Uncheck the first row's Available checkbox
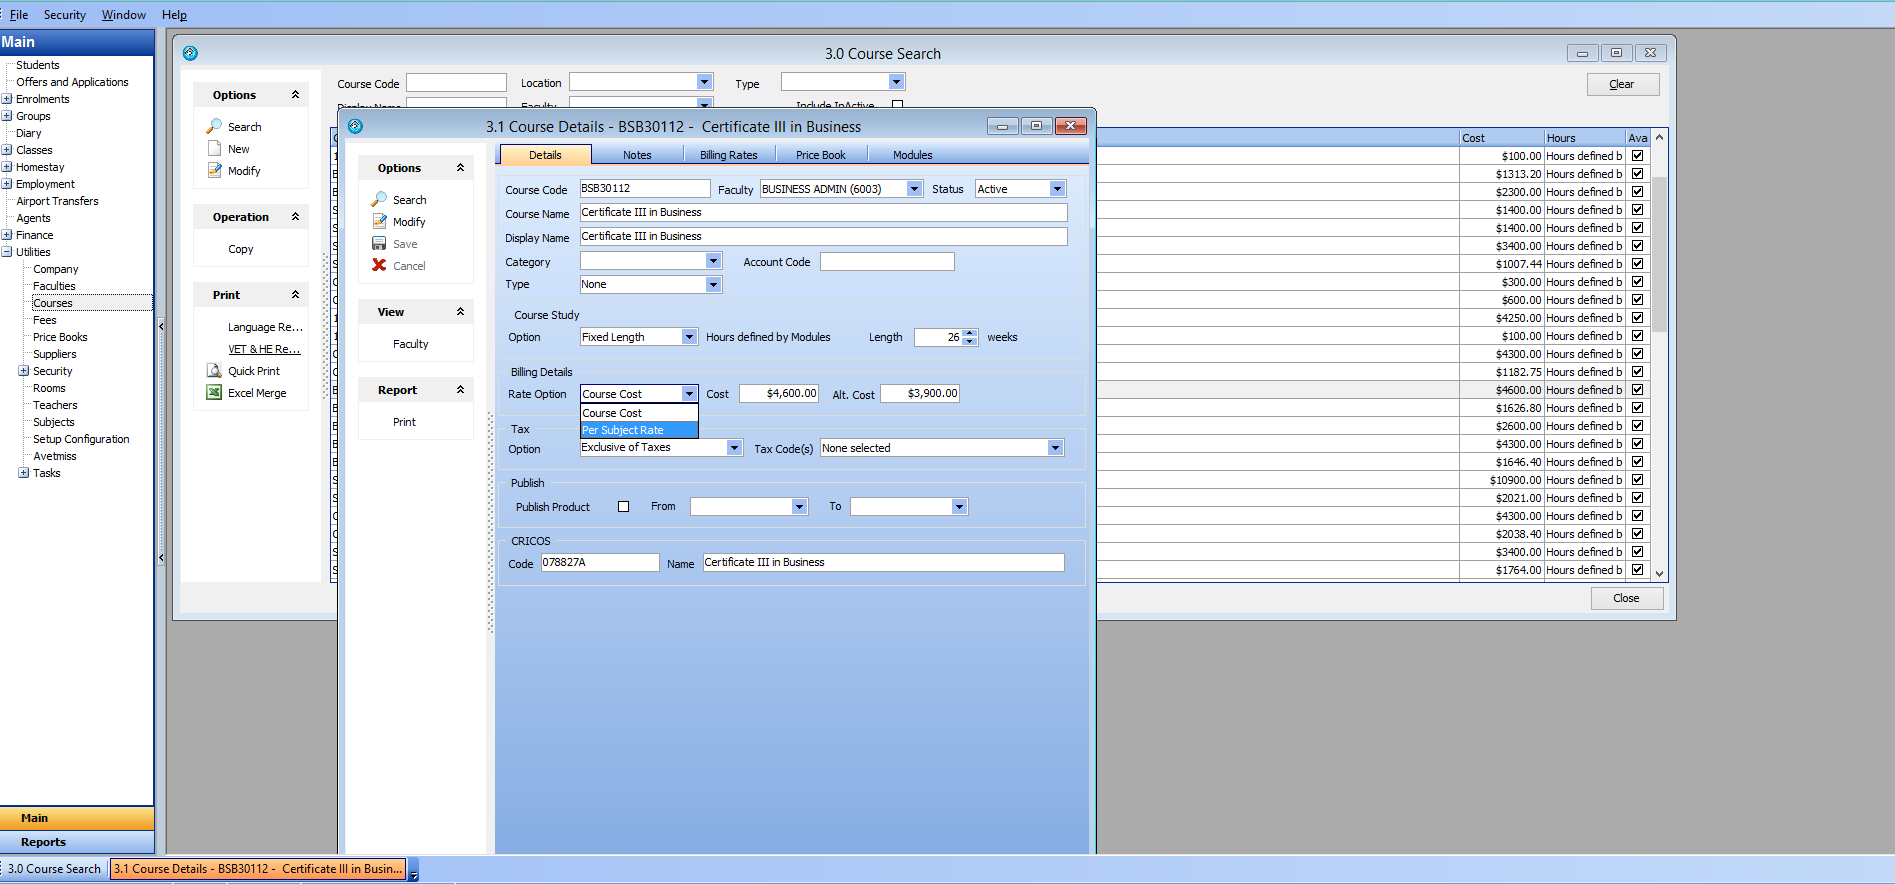Image resolution: width=1895 pixels, height=884 pixels. click(x=1637, y=156)
